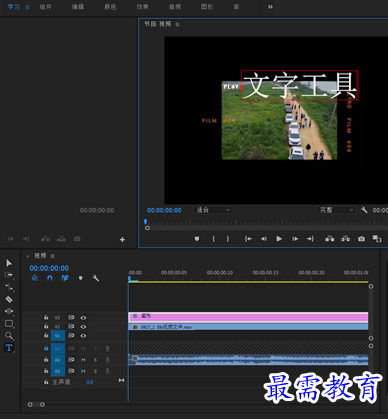Expand master track with end arrow icon

point(121,380)
